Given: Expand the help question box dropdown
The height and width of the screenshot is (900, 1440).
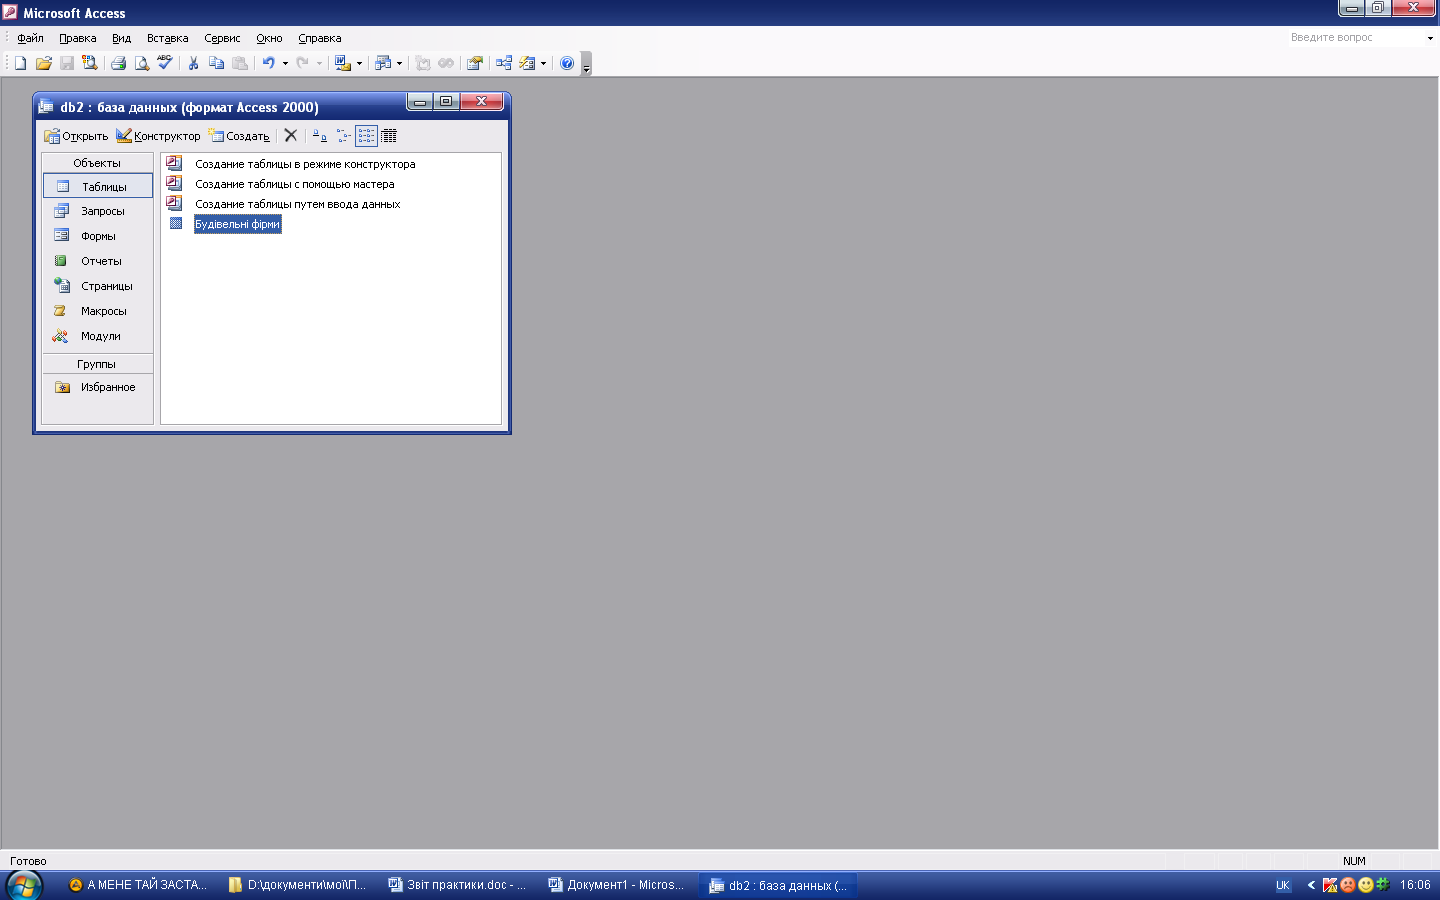Looking at the screenshot, I should [x=1430, y=38].
